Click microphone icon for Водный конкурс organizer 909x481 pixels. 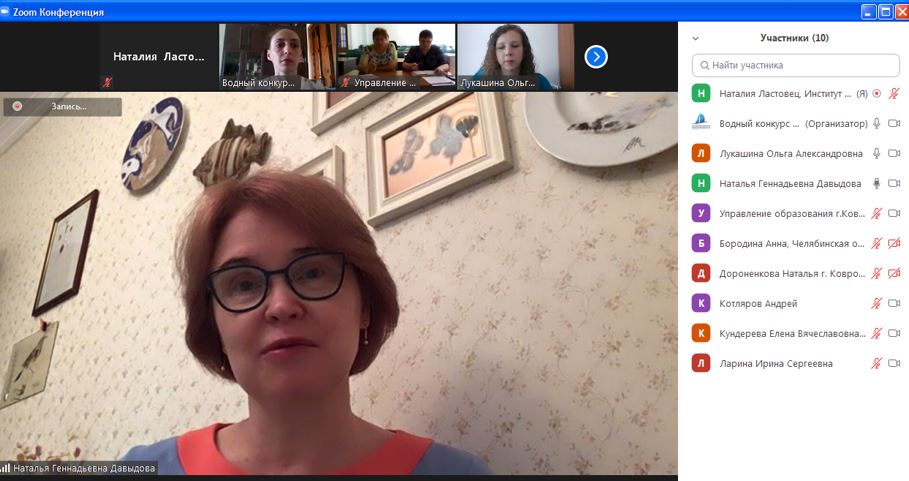(x=876, y=123)
